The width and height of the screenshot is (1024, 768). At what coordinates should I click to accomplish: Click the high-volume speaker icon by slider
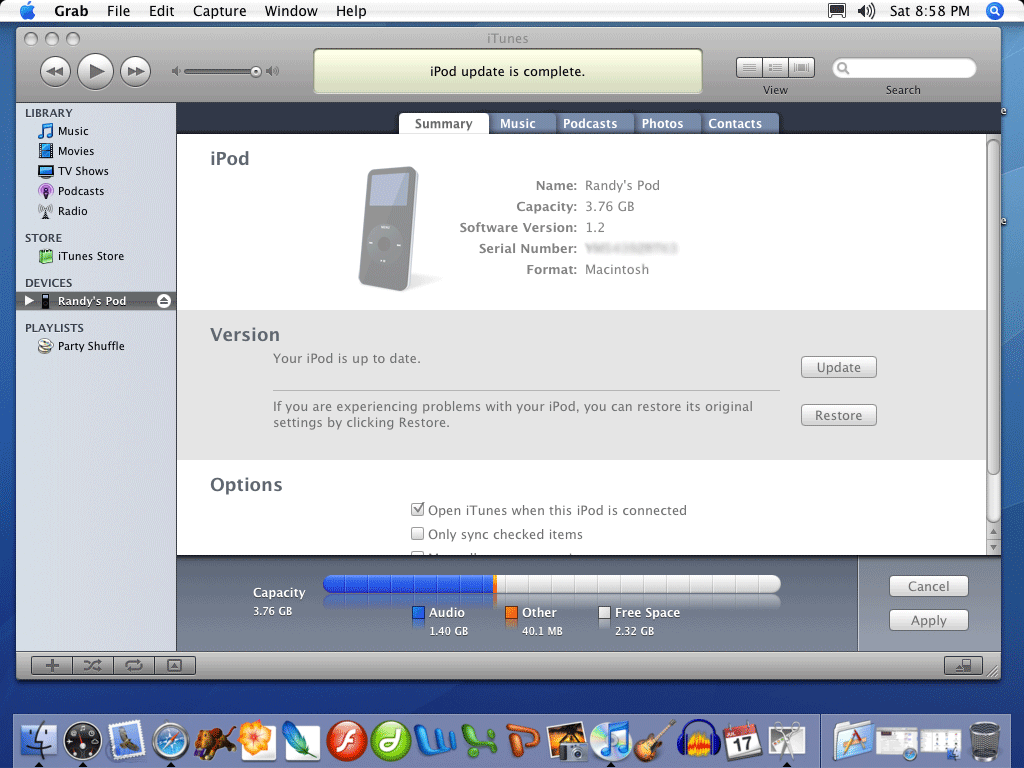coord(272,71)
